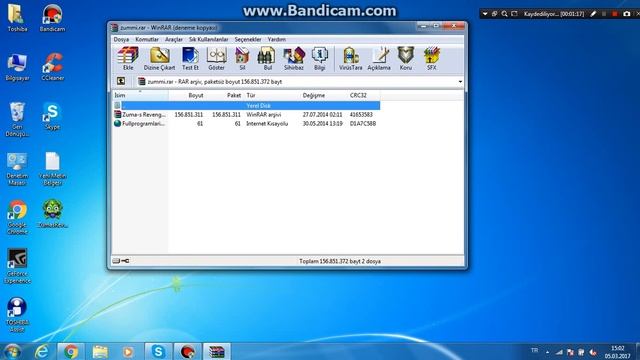Open ZumasRev desktop game icon
This screenshot has height=360, width=640.
click(52, 214)
